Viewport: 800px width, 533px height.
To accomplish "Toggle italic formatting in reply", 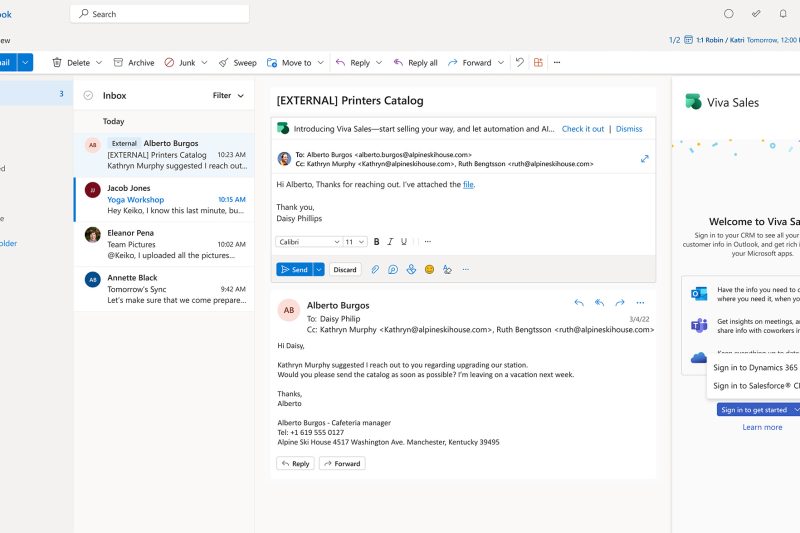I will pos(390,242).
